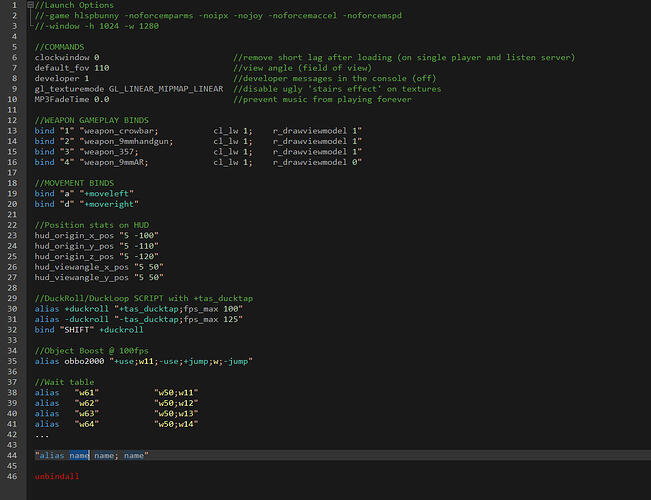This screenshot has height=500, width=651.
Task: Click 'default_fov 110' on line 7
Action: pos(72,68)
